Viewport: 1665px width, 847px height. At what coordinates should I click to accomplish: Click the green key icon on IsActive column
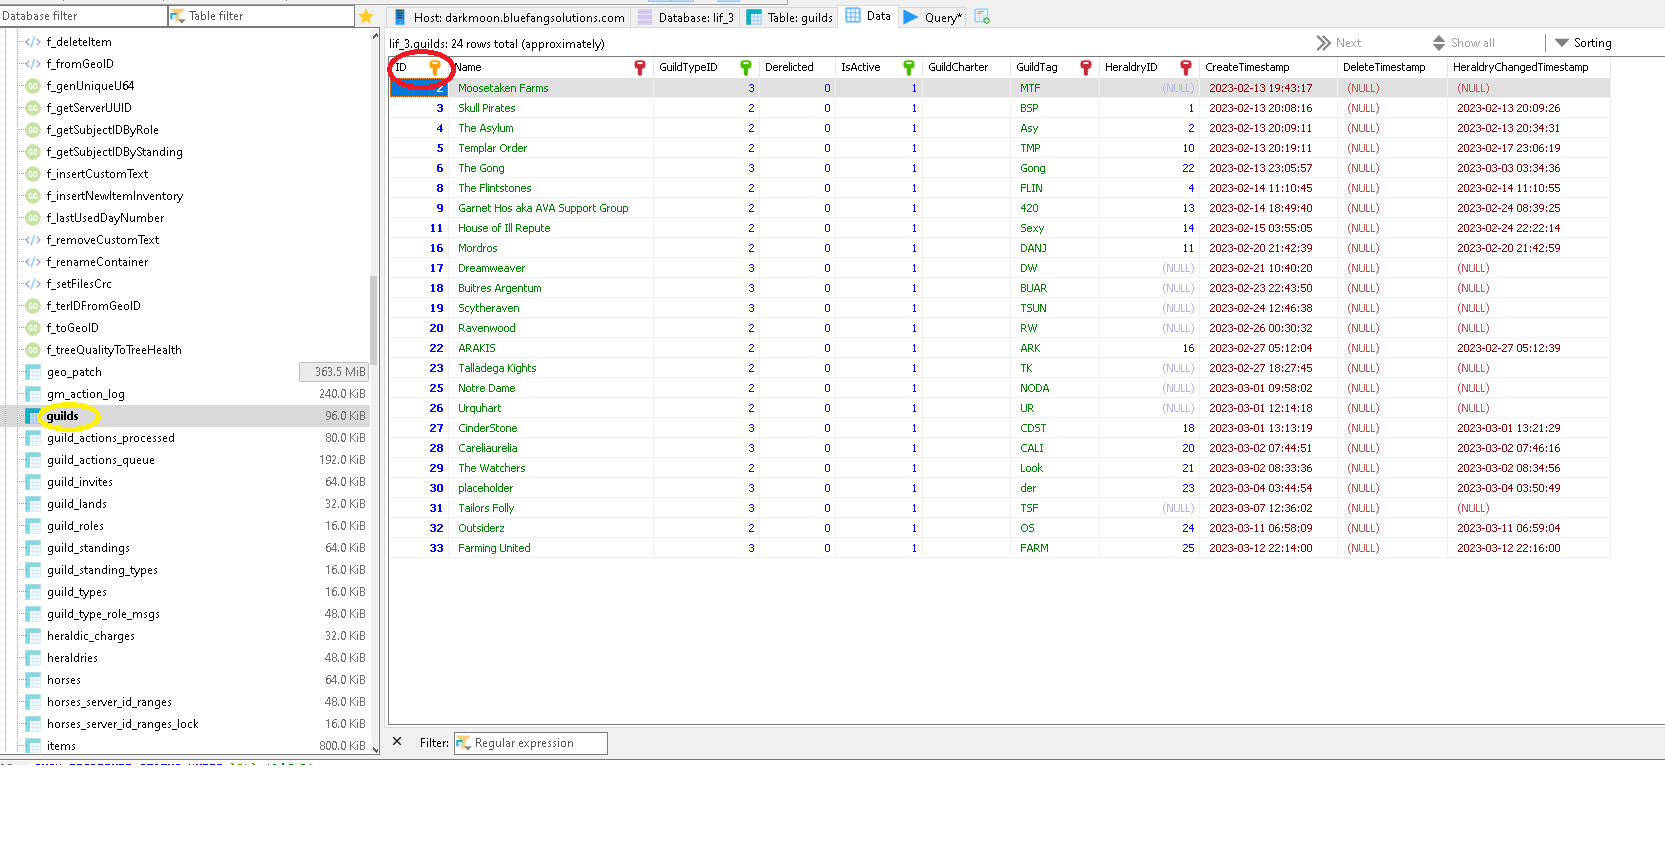tap(908, 67)
